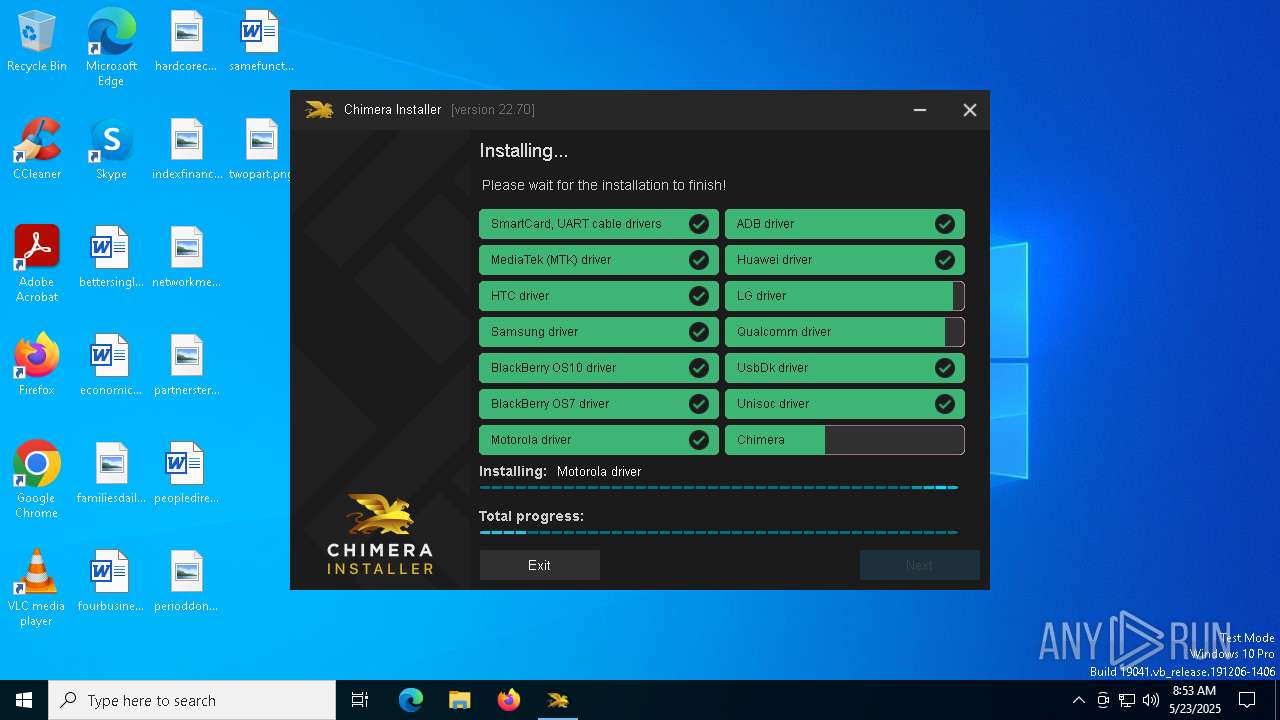The image size is (1280, 720).
Task: Click the Chimera griffin icon in title bar
Action: tap(319, 110)
